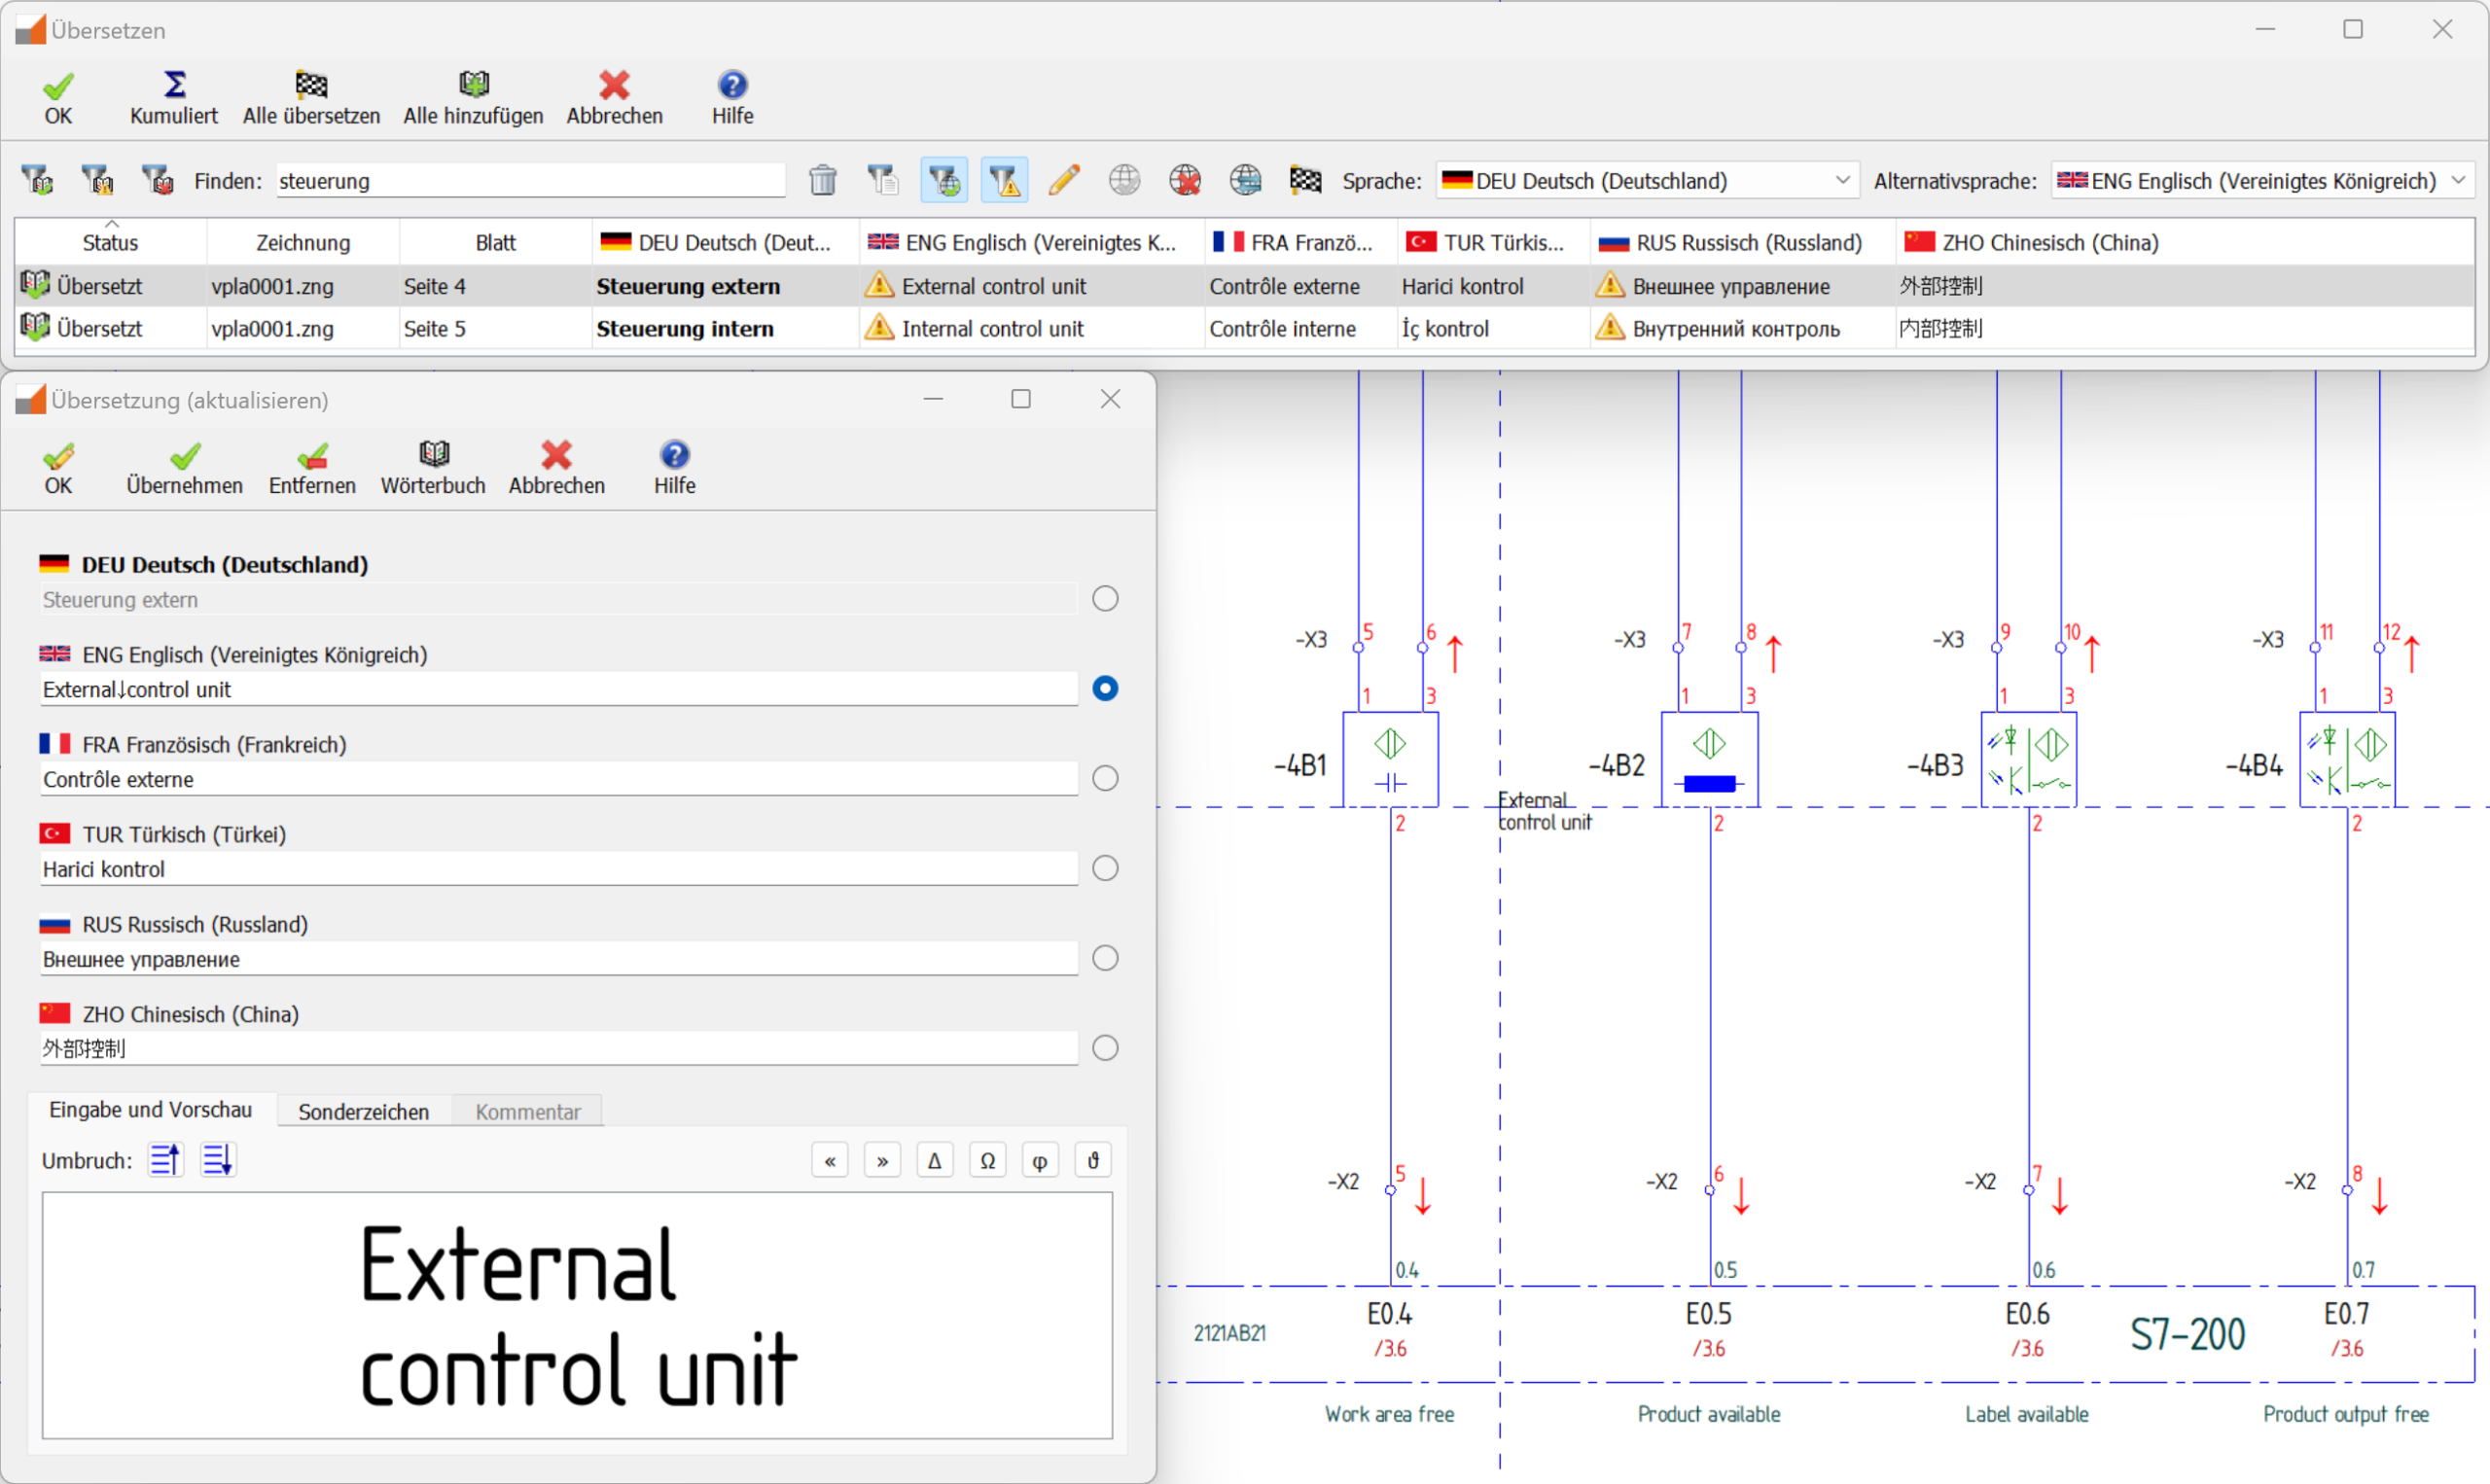Switch to the Kommentar tab

pyautogui.click(x=527, y=1112)
